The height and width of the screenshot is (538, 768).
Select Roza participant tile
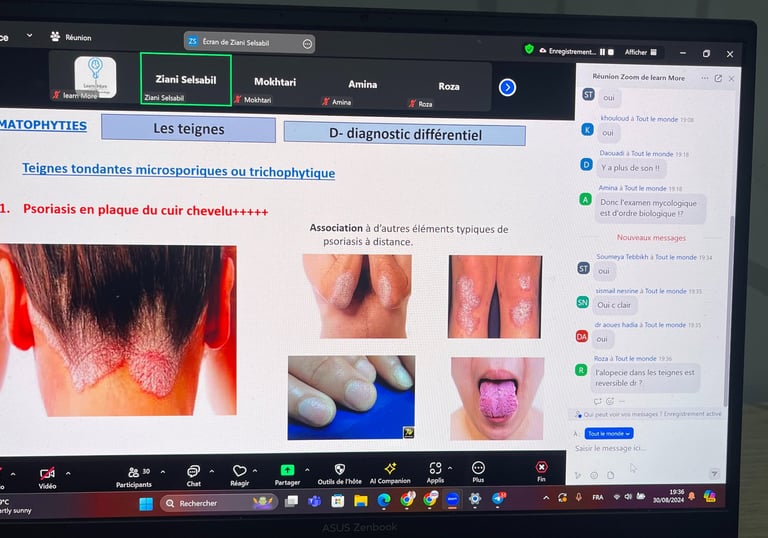coord(448,88)
